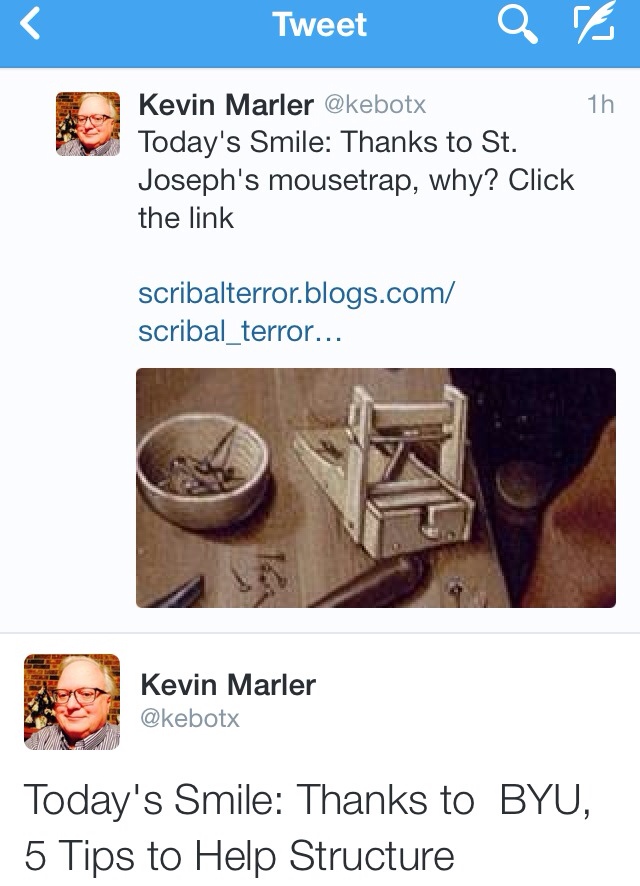Follow the truncated scribal_terror… link line

(240, 331)
